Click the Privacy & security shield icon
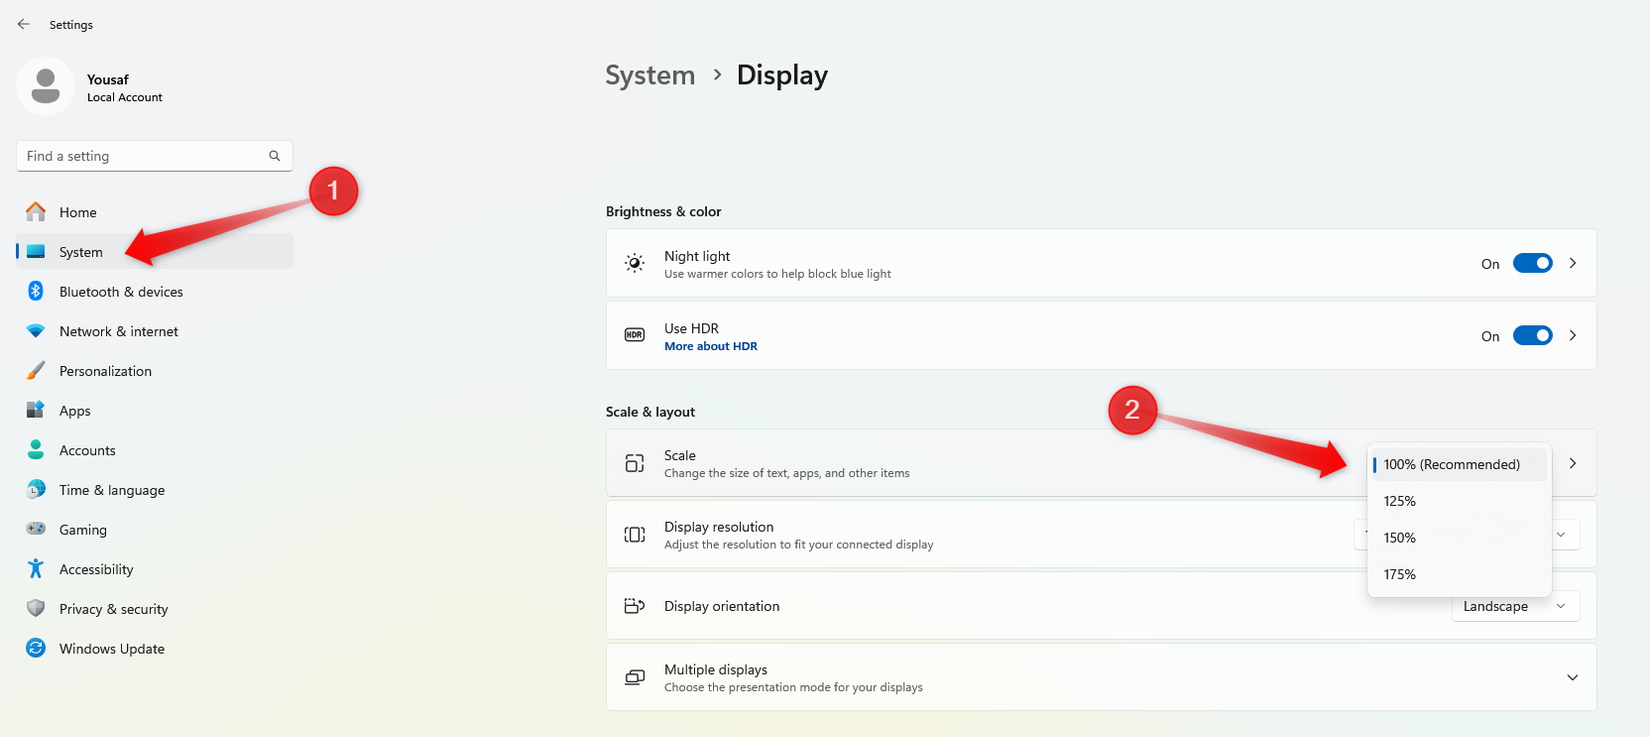 (36, 608)
